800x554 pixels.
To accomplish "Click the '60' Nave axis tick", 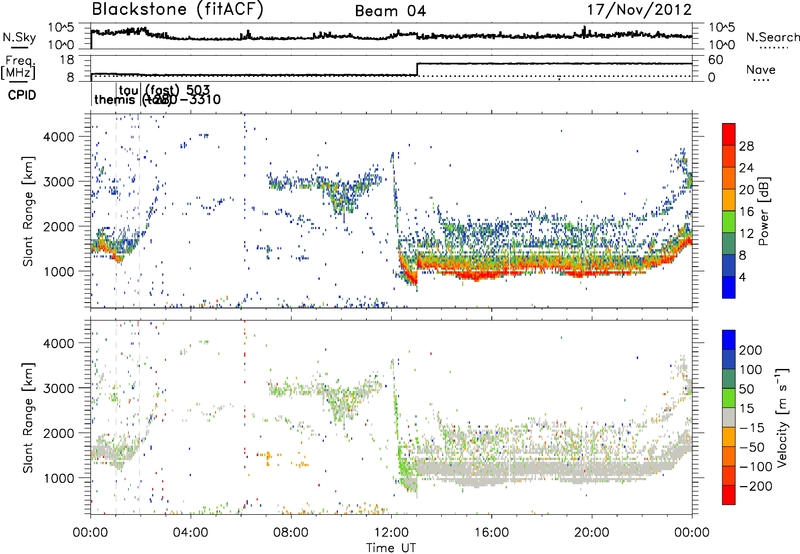I will 715,60.
